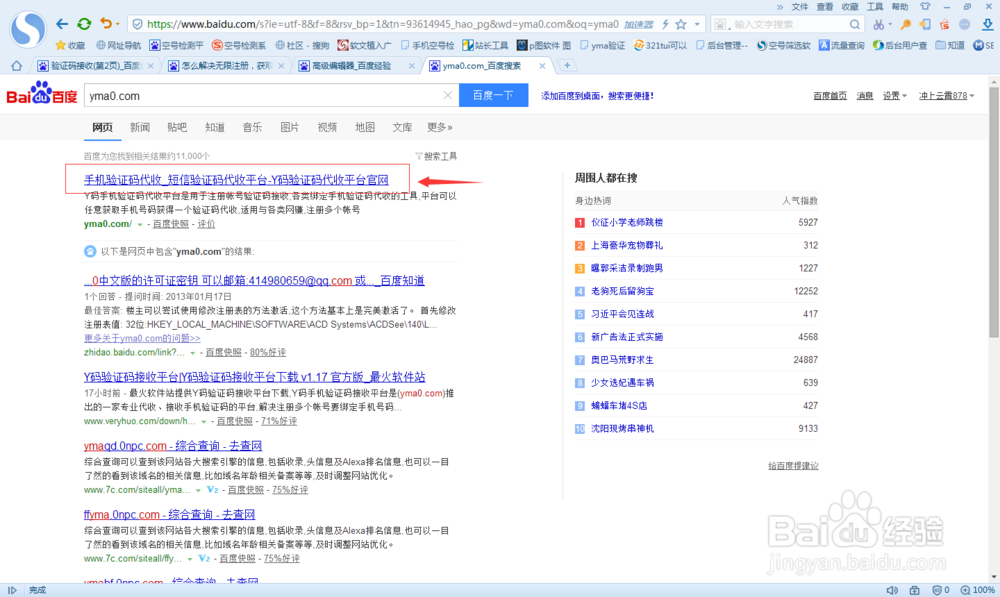The image size is (1000, 597).
Task: Click the site security shield icon
Action: [137, 24]
